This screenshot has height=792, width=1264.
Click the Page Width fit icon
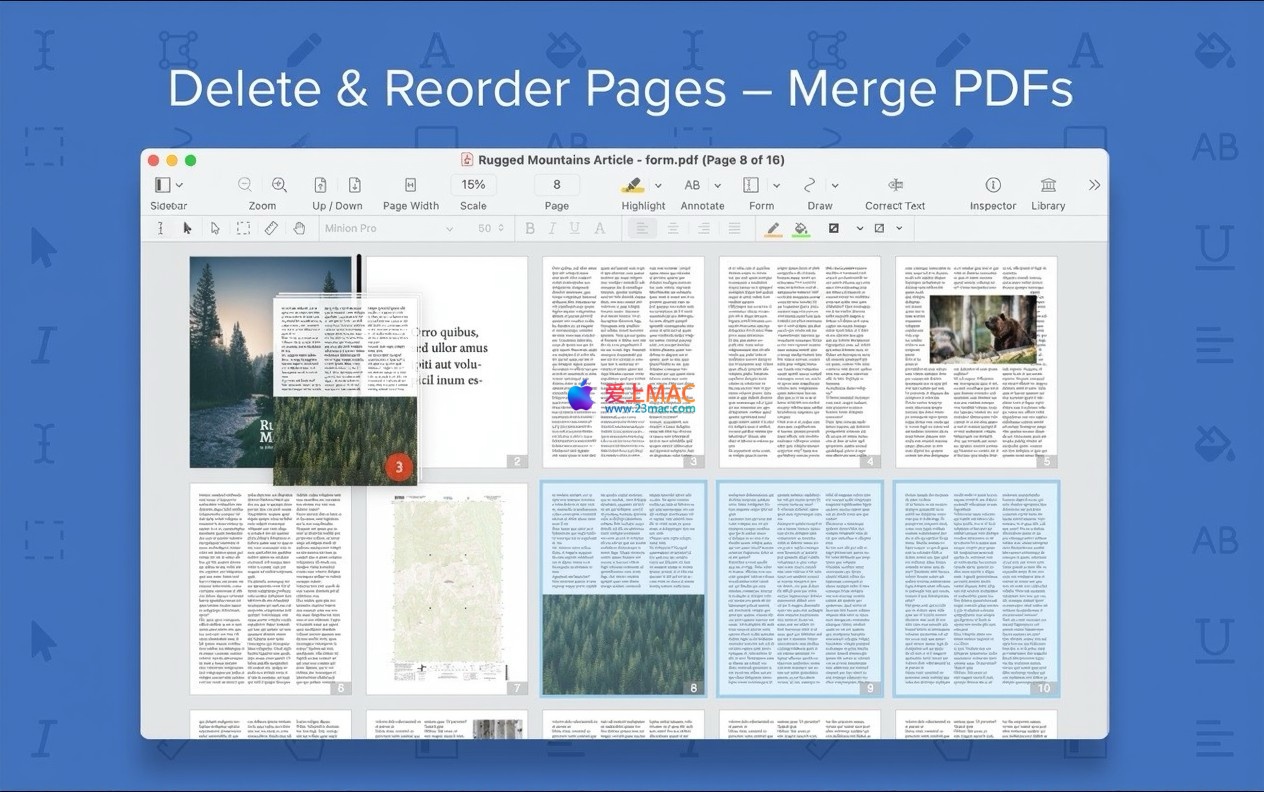tap(410, 185)
